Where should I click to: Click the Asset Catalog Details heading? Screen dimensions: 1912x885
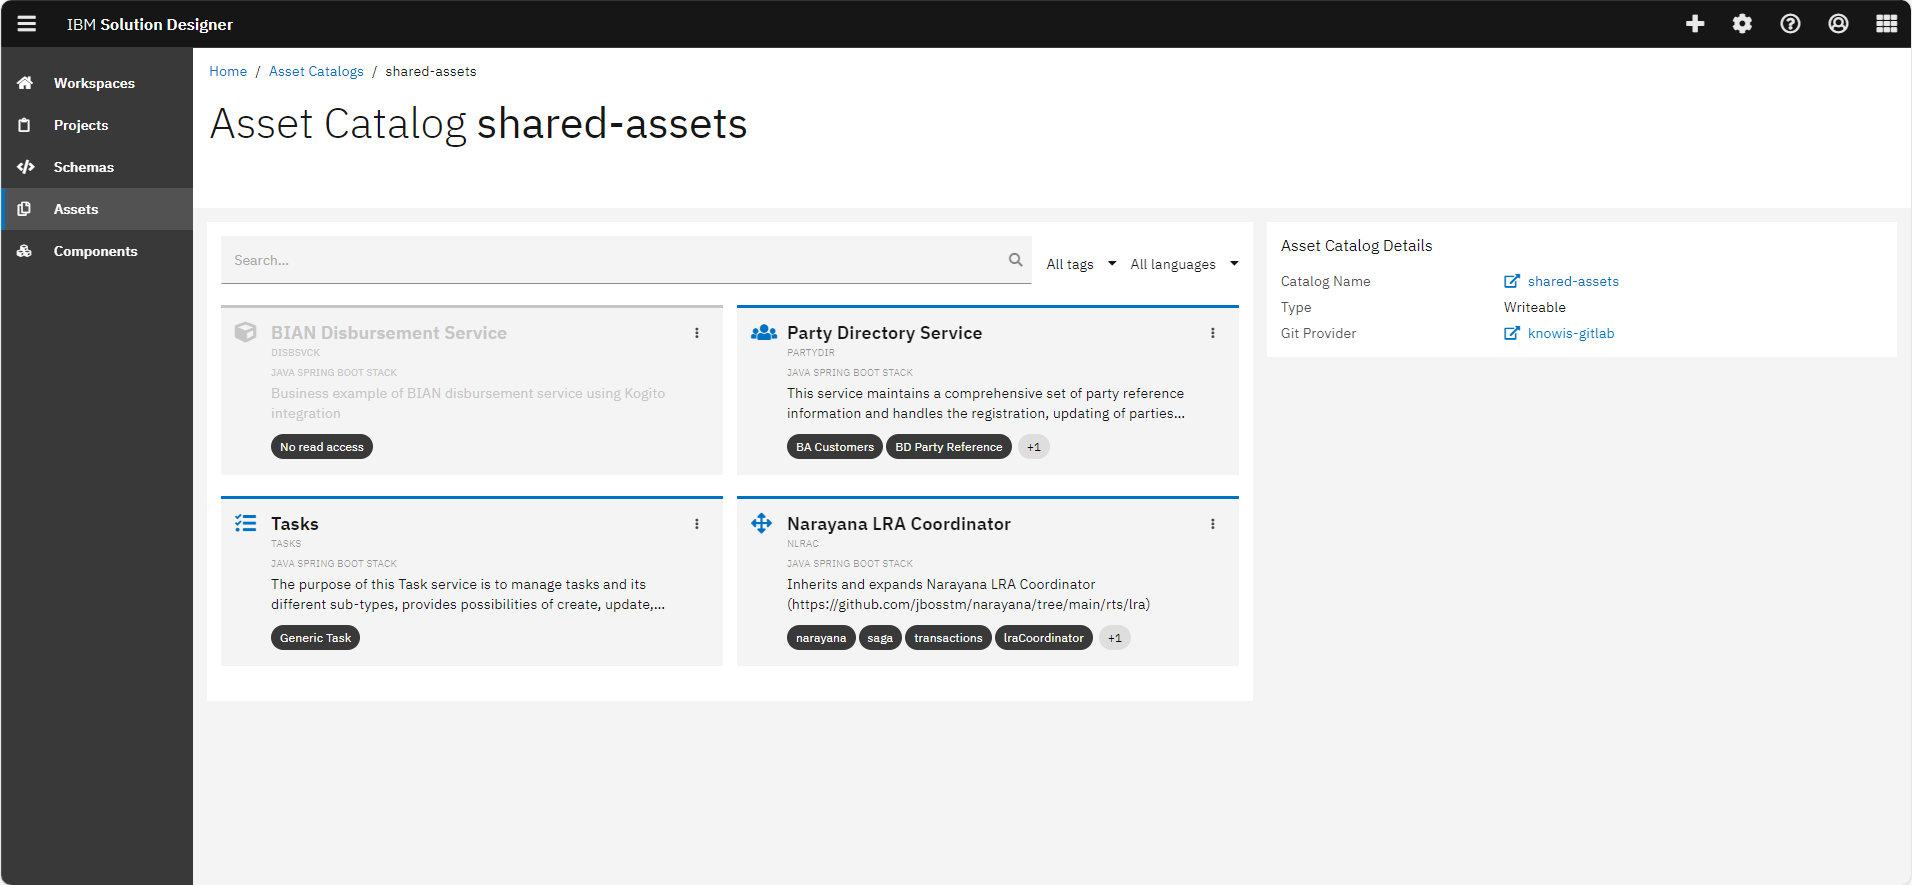(x=1356, y=246)
